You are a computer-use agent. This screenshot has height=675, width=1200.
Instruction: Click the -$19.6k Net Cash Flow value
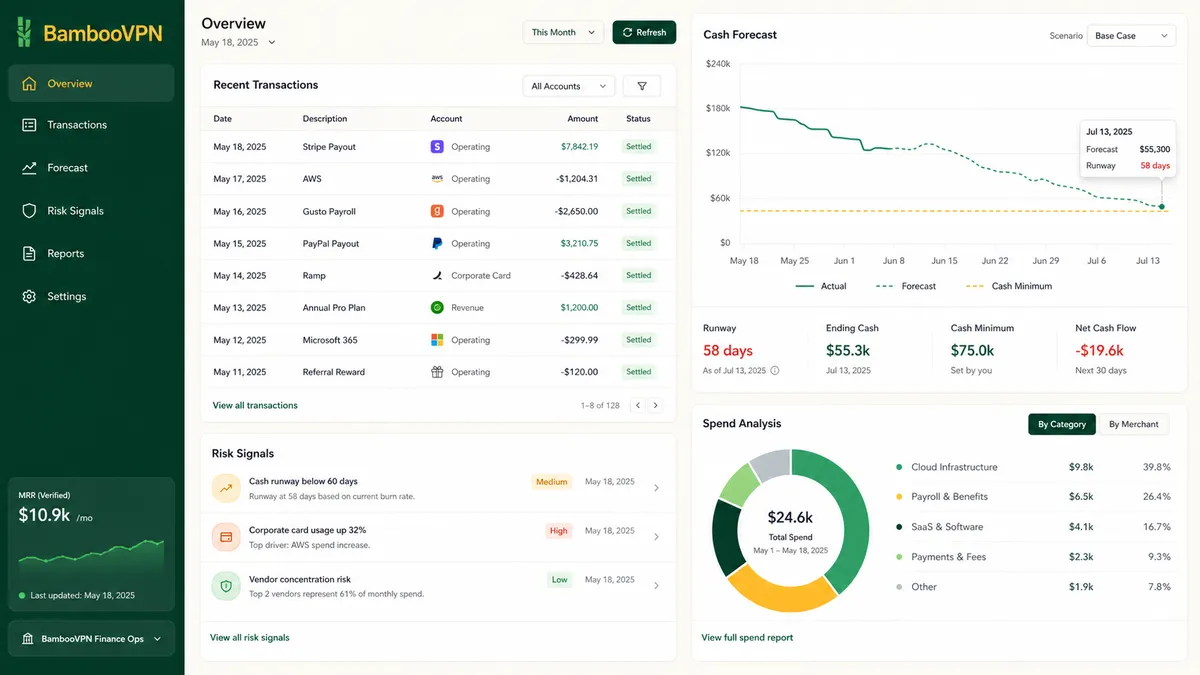click(x=1099, y=350)
